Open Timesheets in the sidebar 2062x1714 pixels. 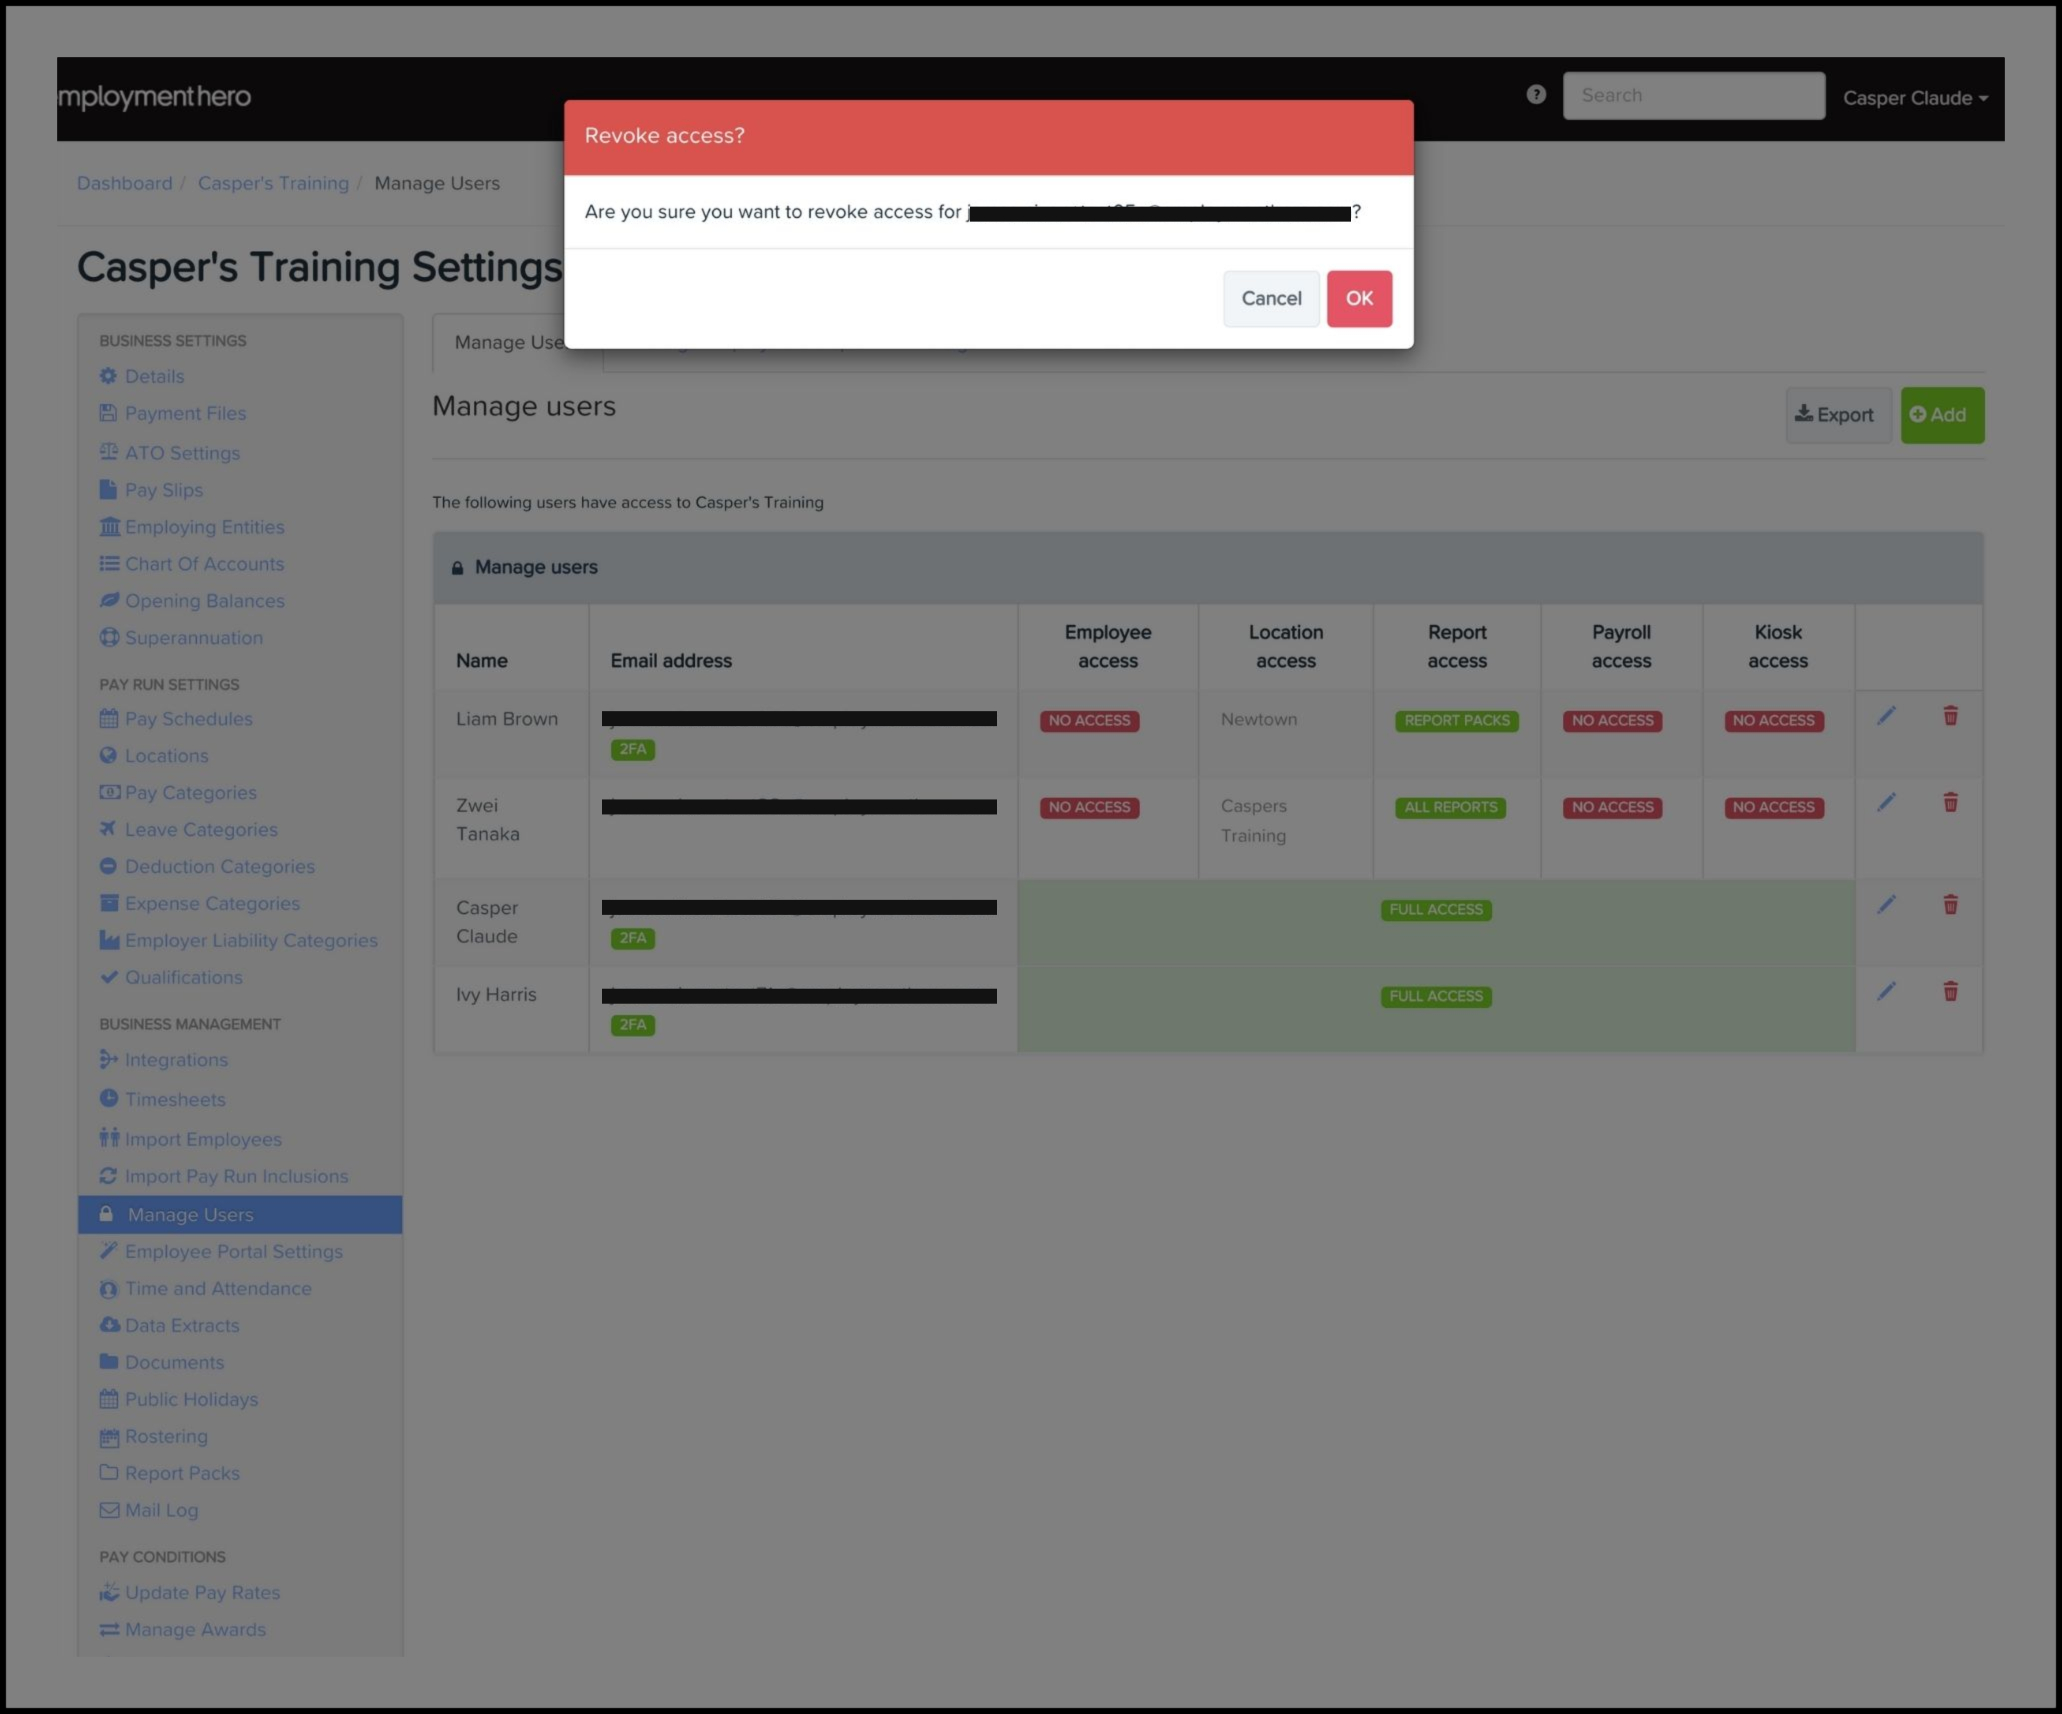click(175, 1100)
